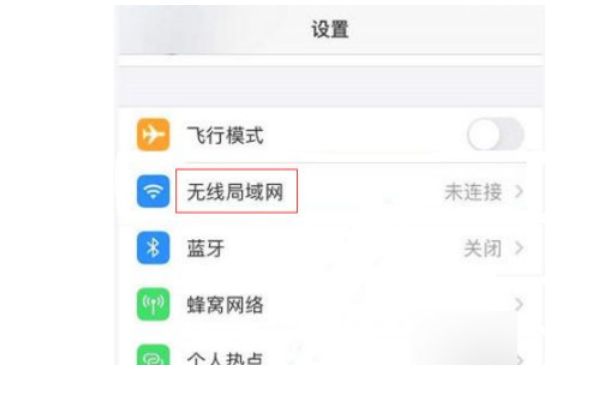Click the blurred profile banner area
This screenshot has width=600, height=400.
pyautogui.click(x=330, y=86)
